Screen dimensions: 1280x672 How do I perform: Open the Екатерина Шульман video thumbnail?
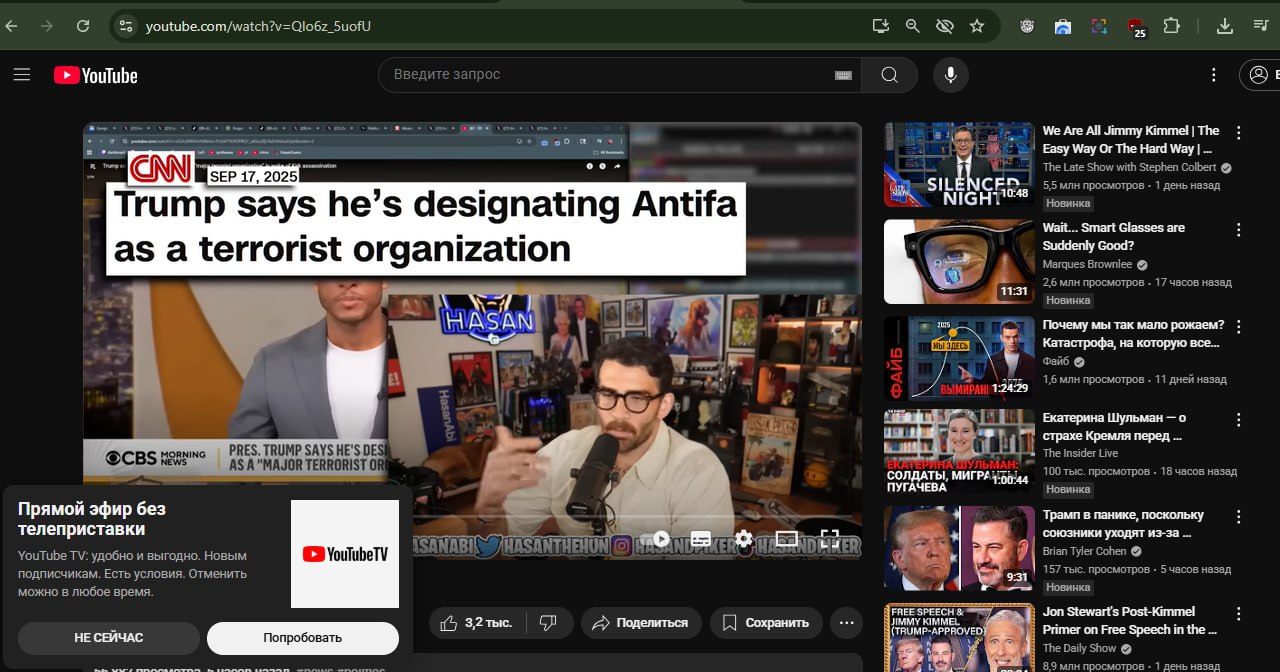point(958,453)
